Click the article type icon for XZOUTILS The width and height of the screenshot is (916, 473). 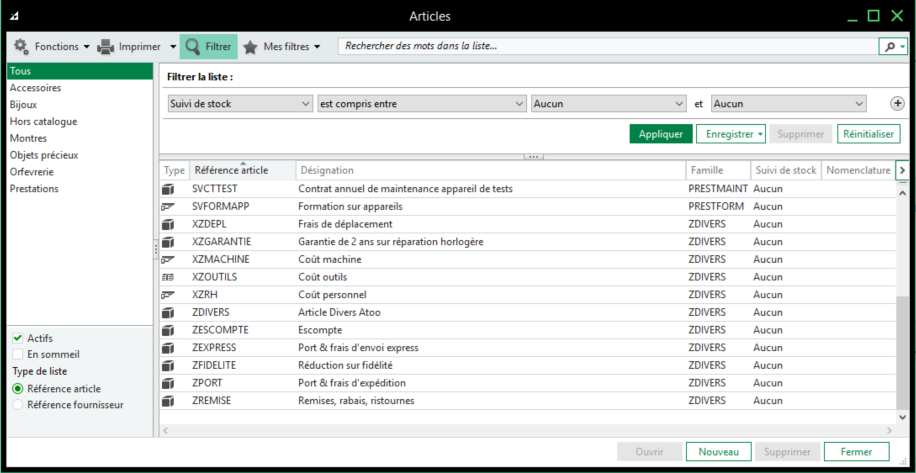pos(168,277)
